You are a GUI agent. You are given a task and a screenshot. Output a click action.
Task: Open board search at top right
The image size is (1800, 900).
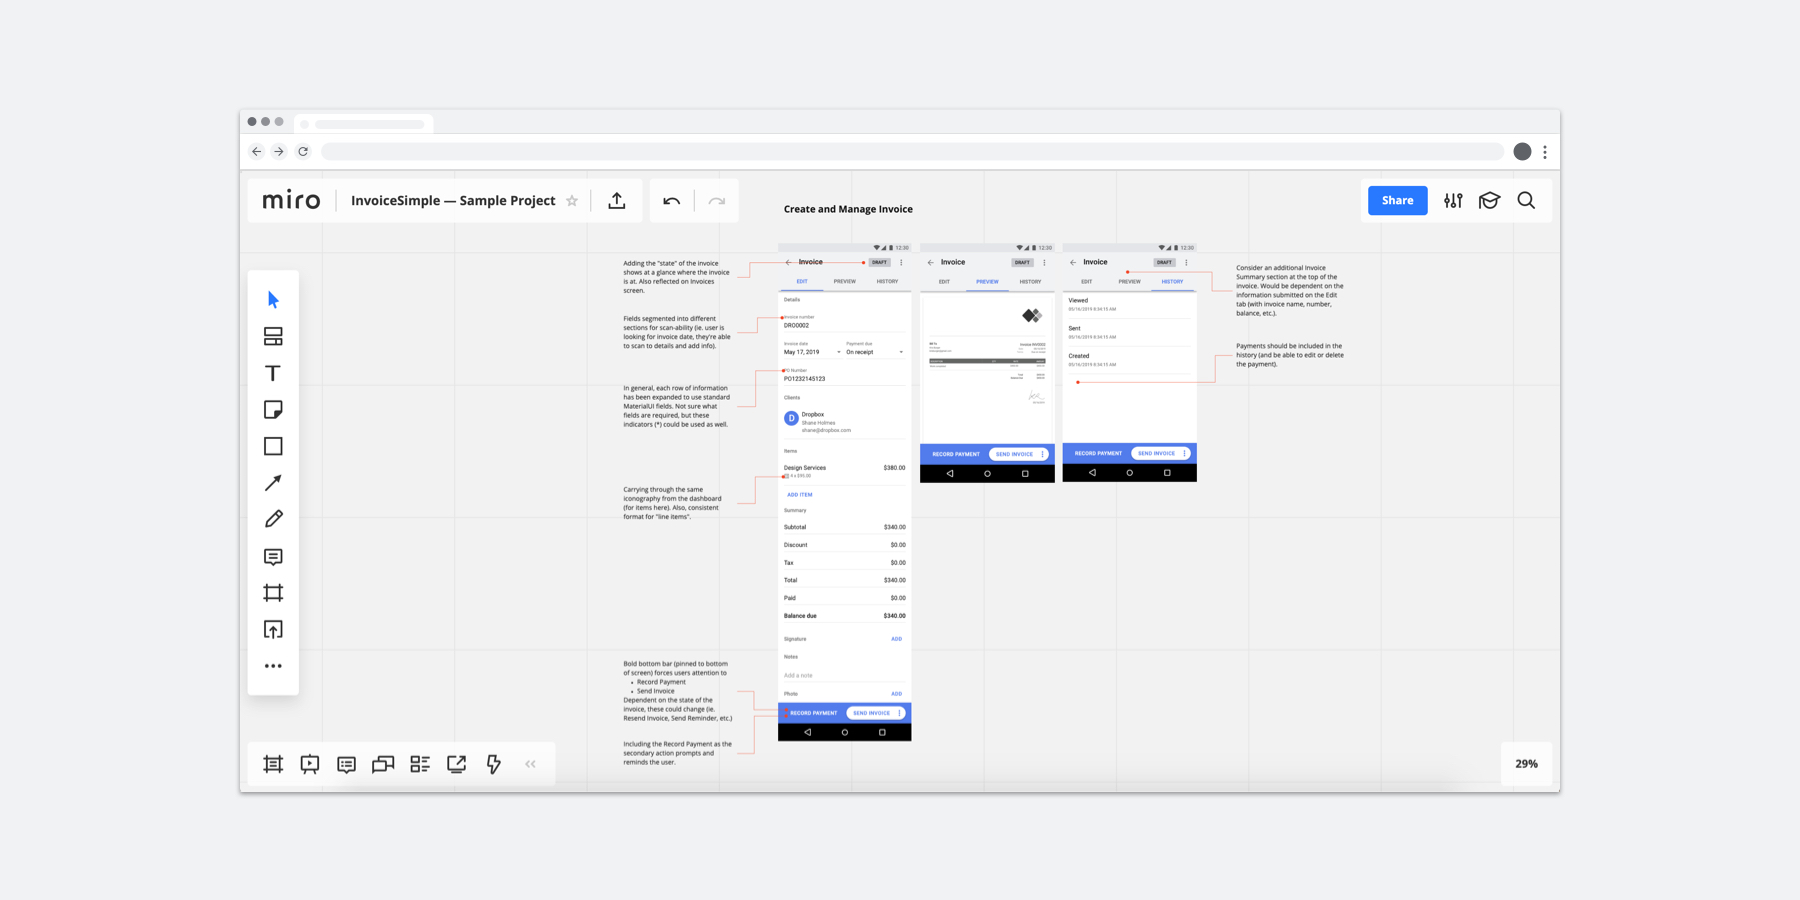(1526, 200)
